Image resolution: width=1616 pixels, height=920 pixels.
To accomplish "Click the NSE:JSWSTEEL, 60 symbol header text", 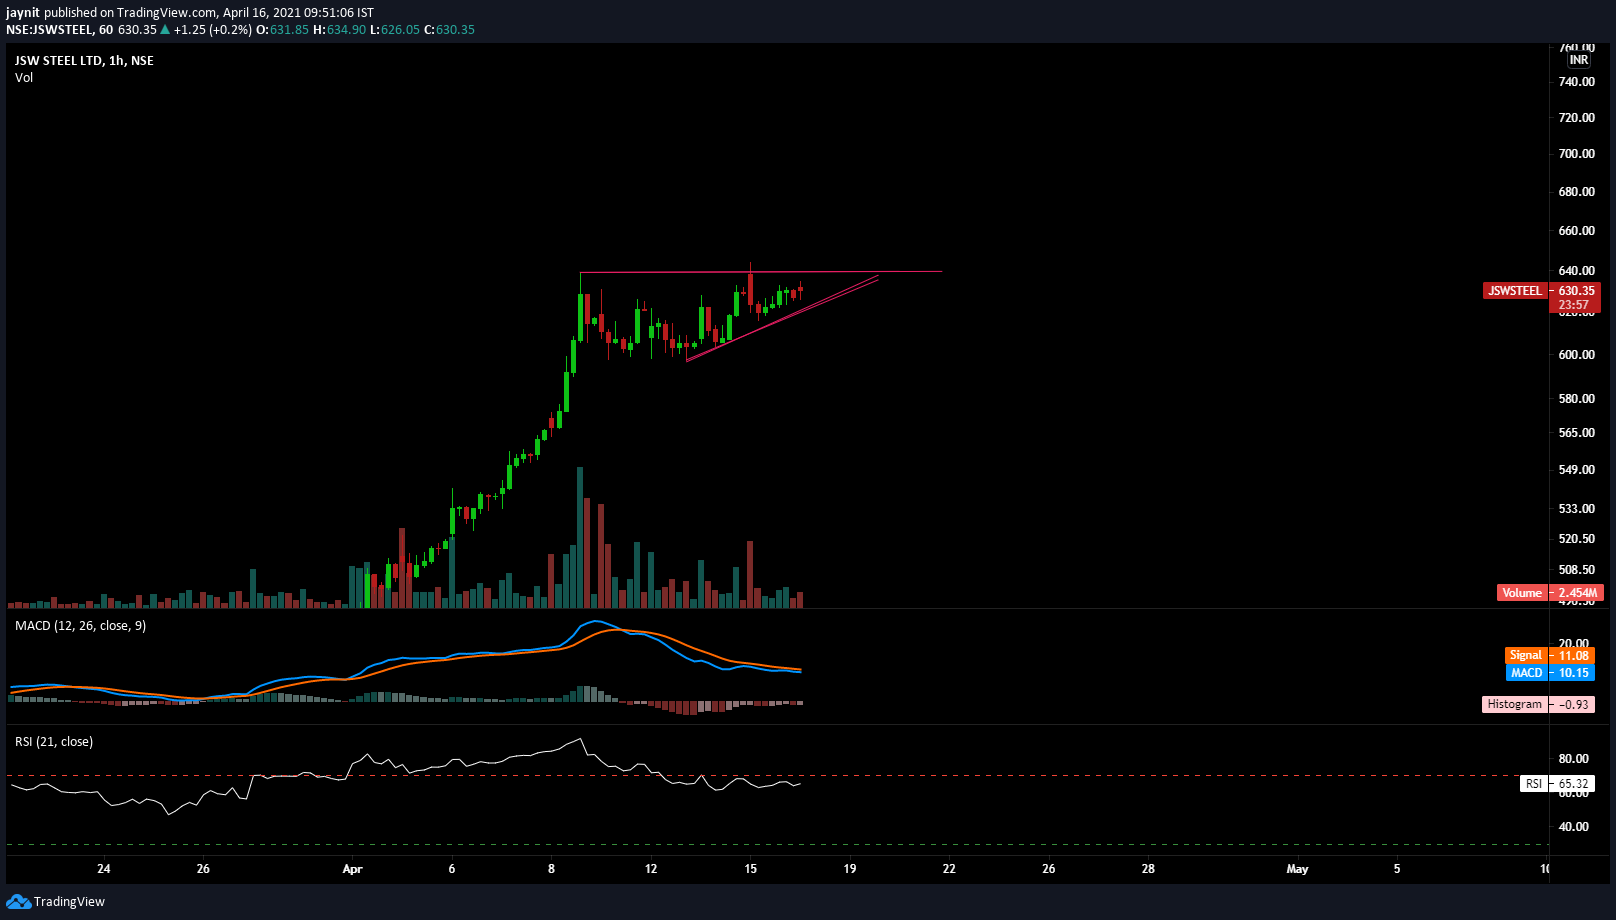I will pos(60,30).
